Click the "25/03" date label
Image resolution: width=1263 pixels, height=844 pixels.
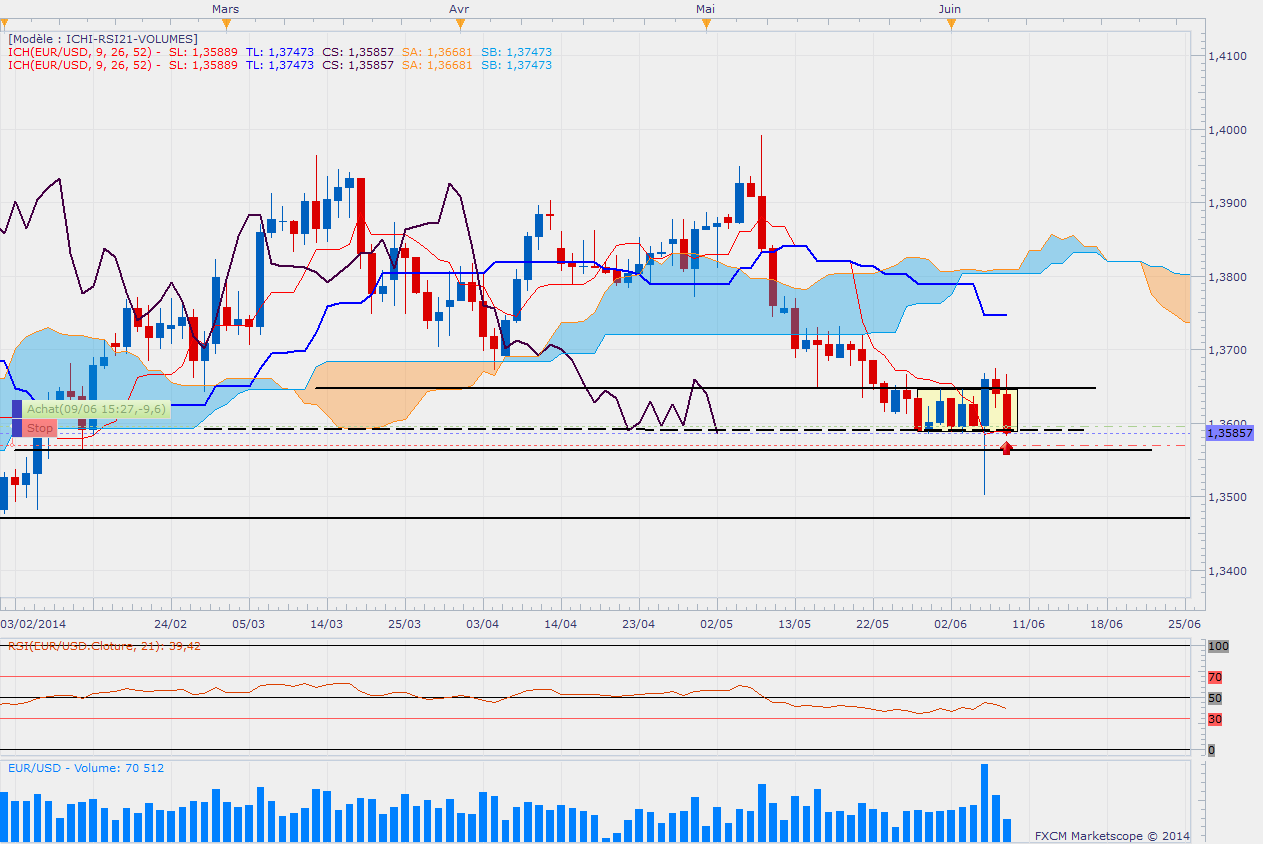(x=404, y=623)
